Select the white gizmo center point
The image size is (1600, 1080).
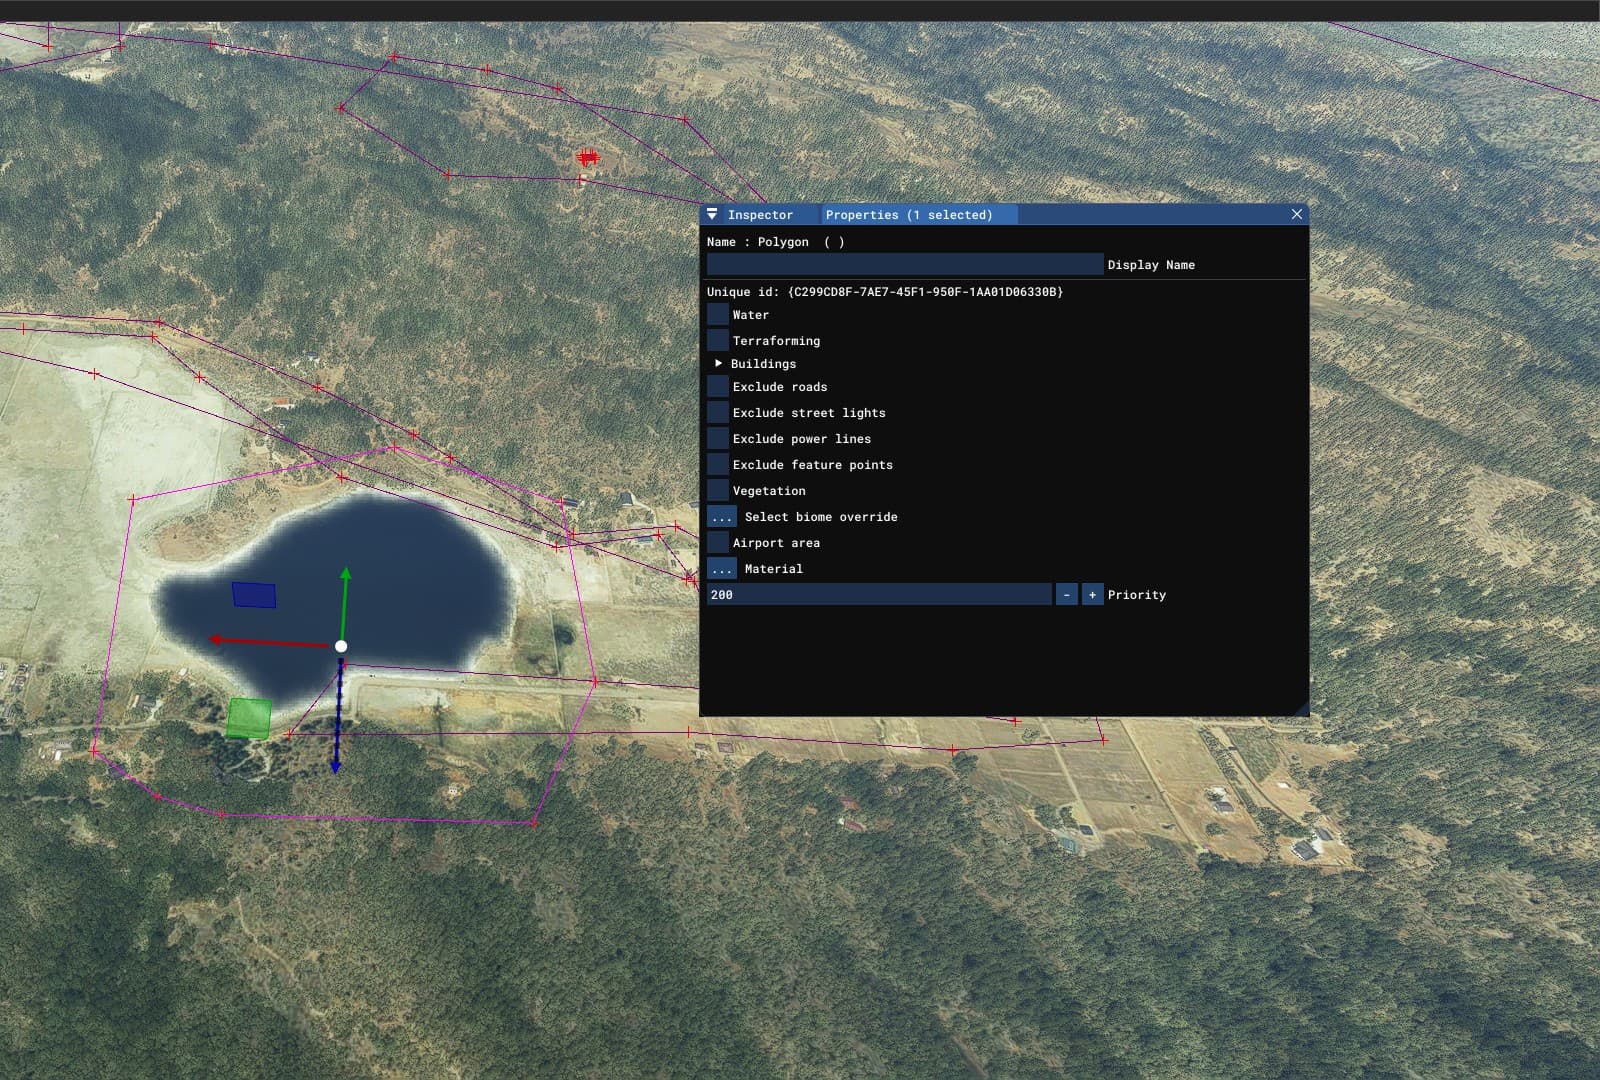click(341, 646)
